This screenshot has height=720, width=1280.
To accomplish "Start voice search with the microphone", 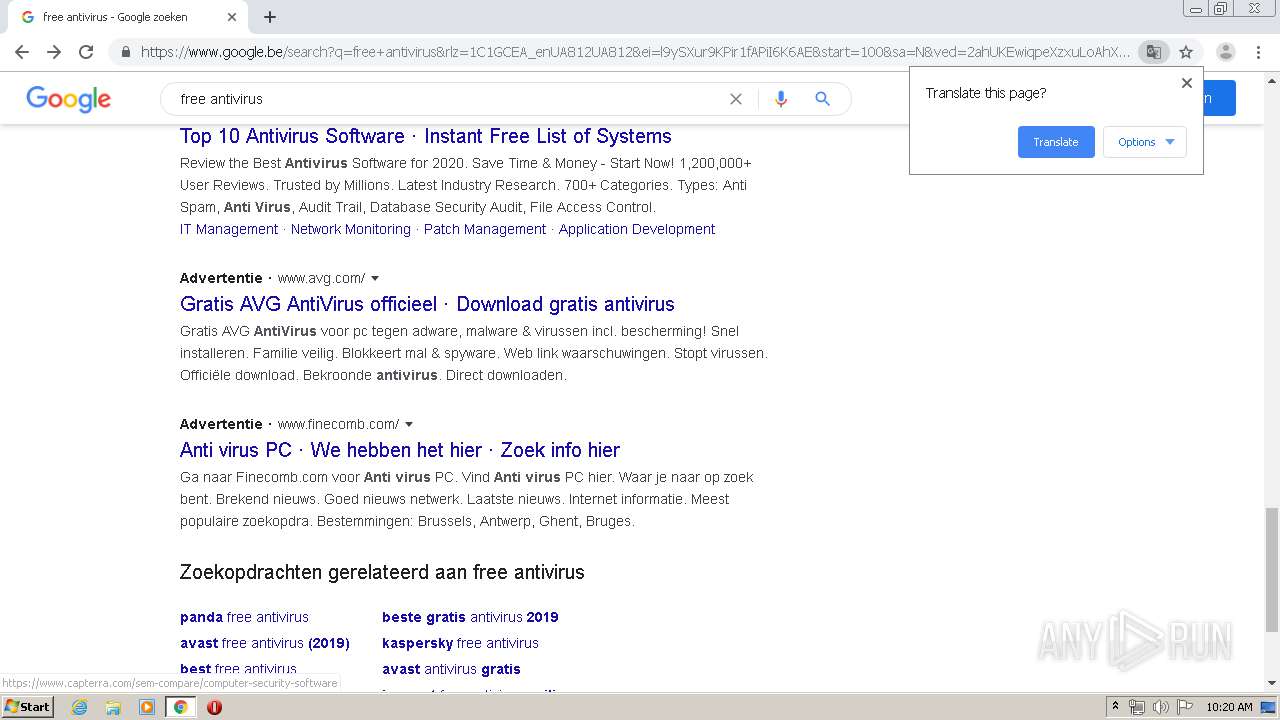I will click(x=781, y=99).
